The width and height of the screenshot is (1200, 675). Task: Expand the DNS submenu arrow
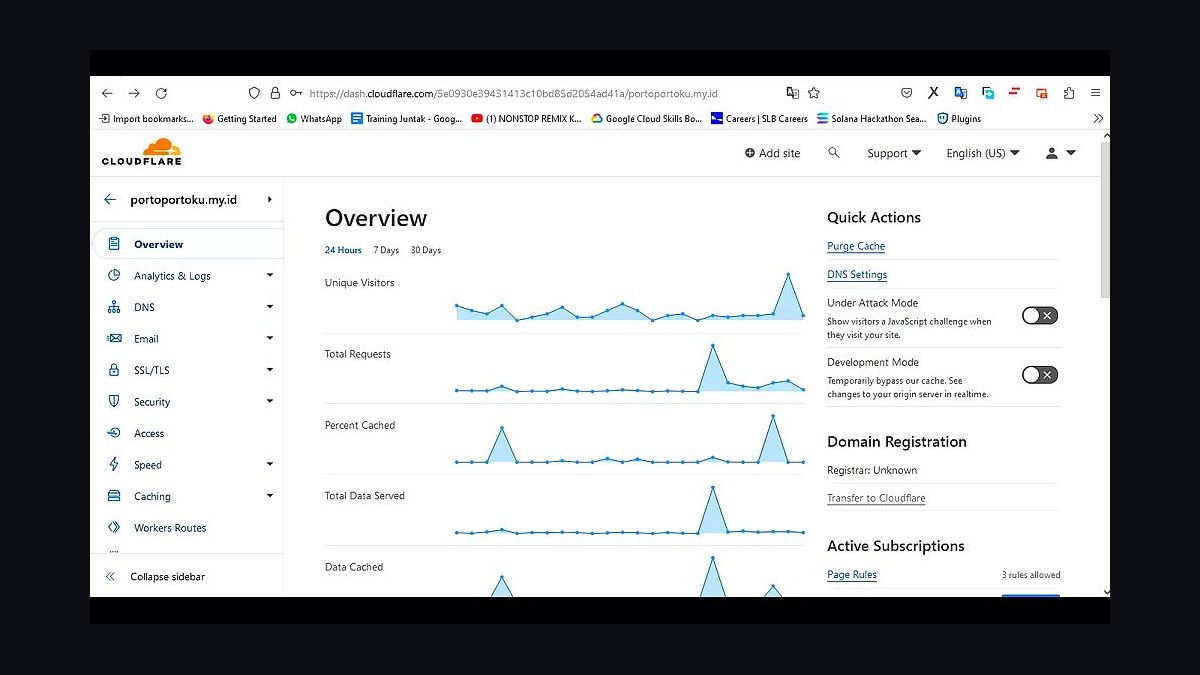coord(270,307)
